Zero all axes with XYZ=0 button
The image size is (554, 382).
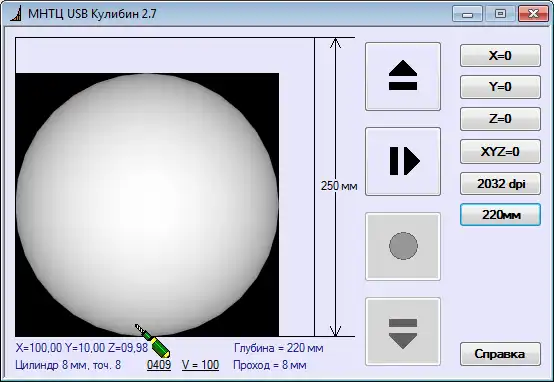point(500,152)
